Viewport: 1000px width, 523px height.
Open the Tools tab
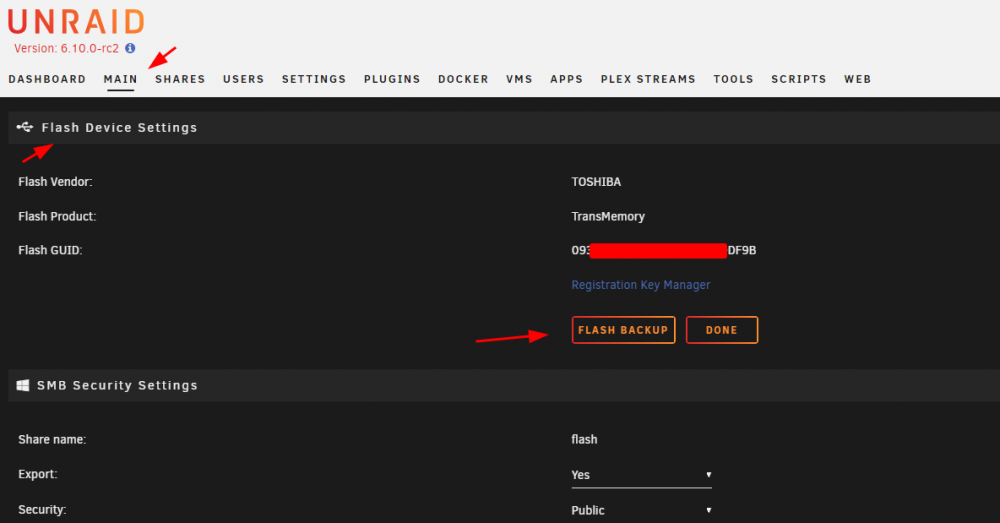[x=733, y=79]
